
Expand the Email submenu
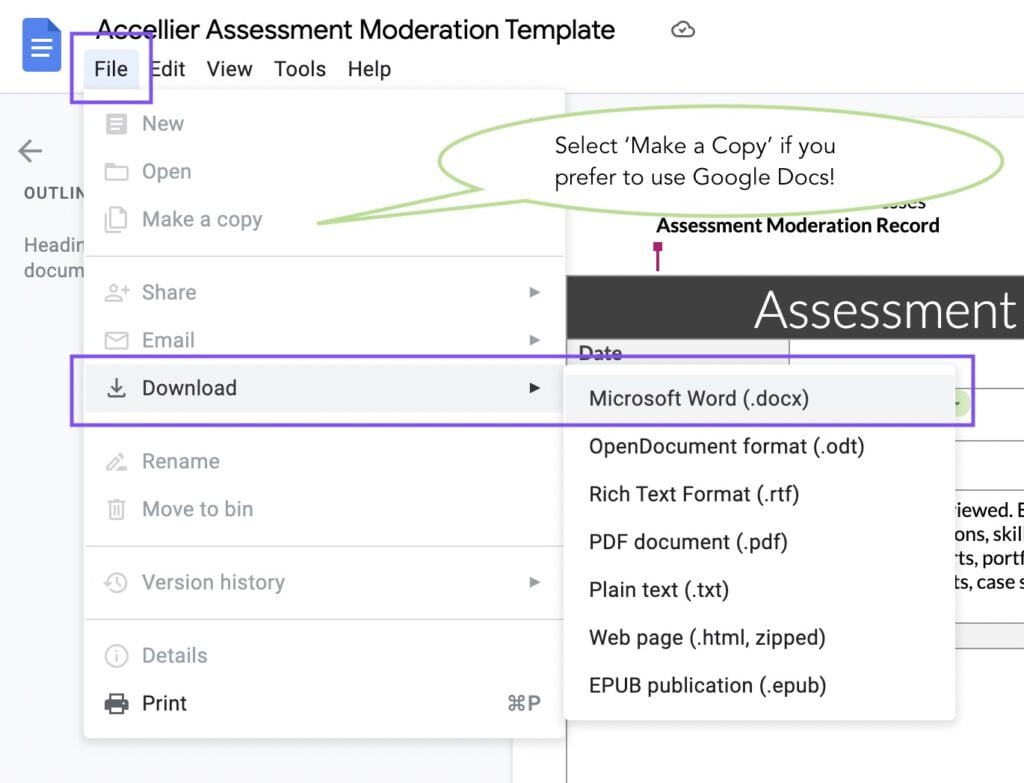pos(533,340)
